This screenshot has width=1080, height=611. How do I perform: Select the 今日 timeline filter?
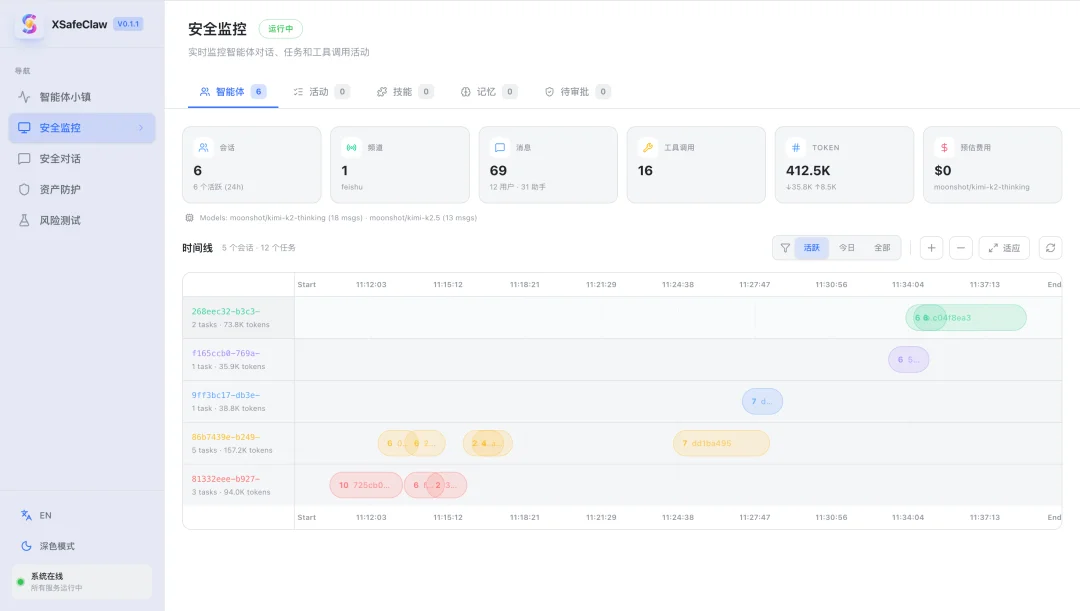[x=847, y=248]
